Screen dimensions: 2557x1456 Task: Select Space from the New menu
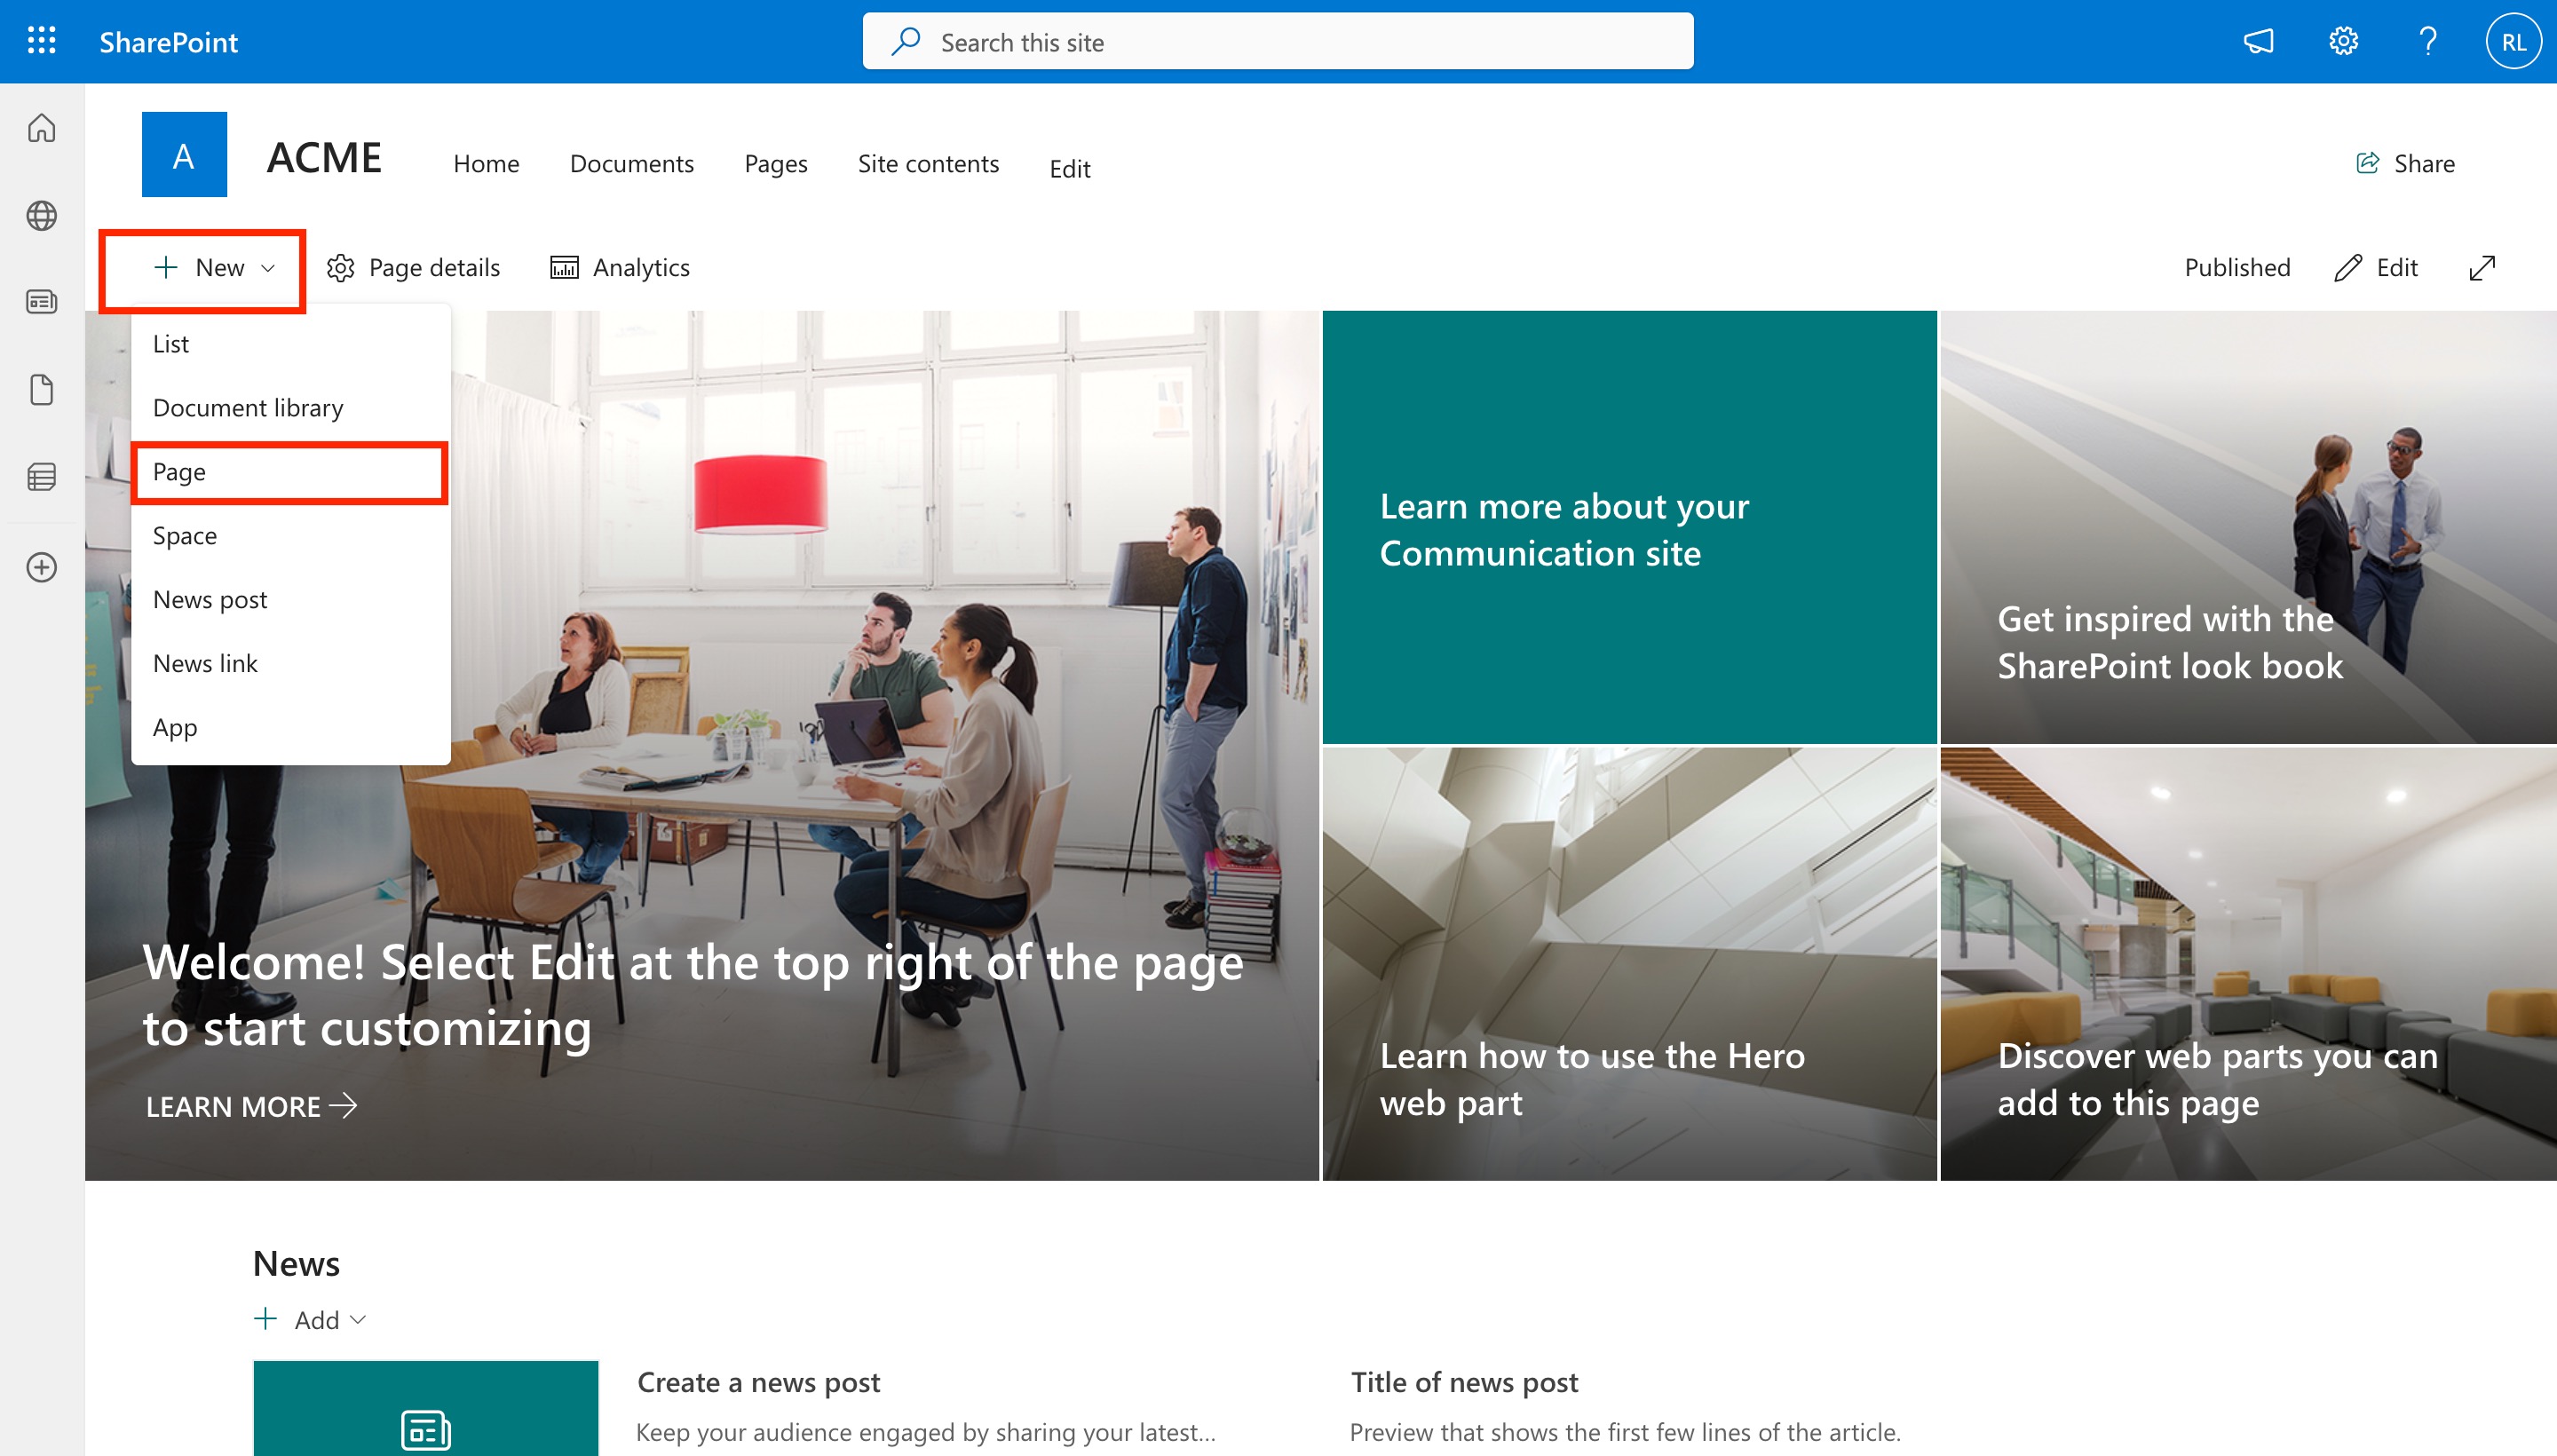point(290,536)
